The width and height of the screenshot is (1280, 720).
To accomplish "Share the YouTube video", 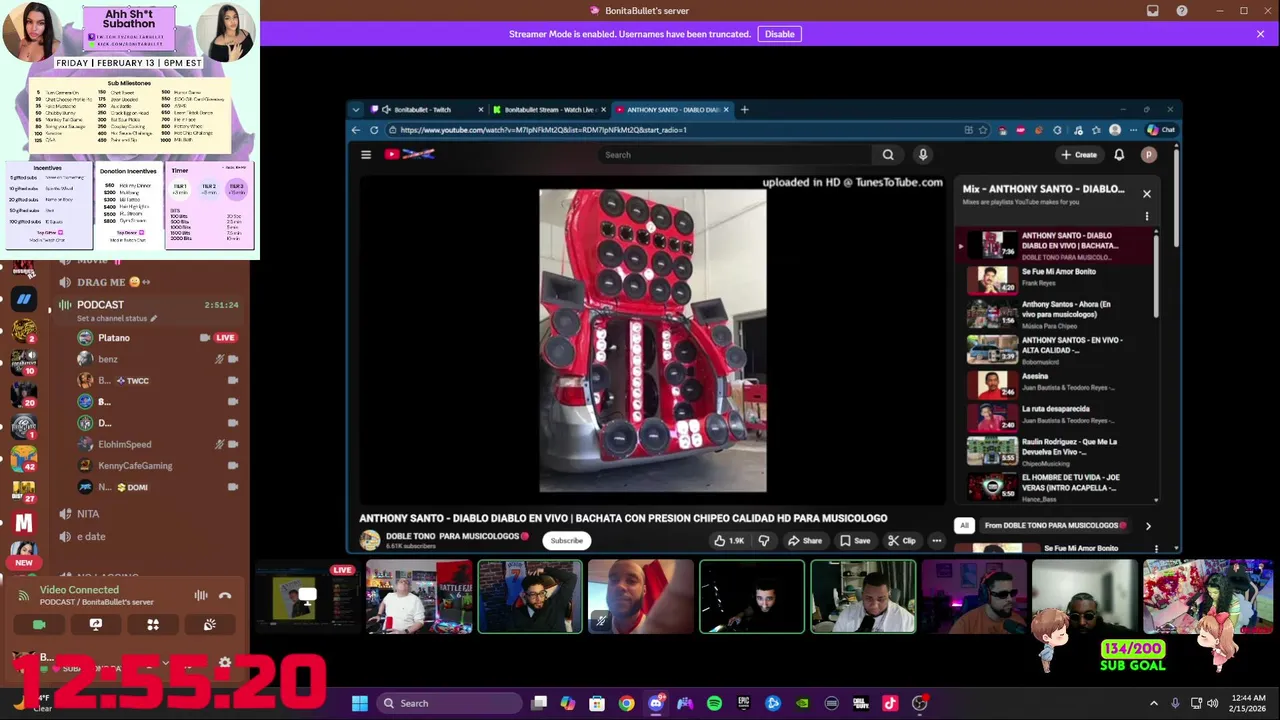I will pyautogui.click(x=804, y=541).
